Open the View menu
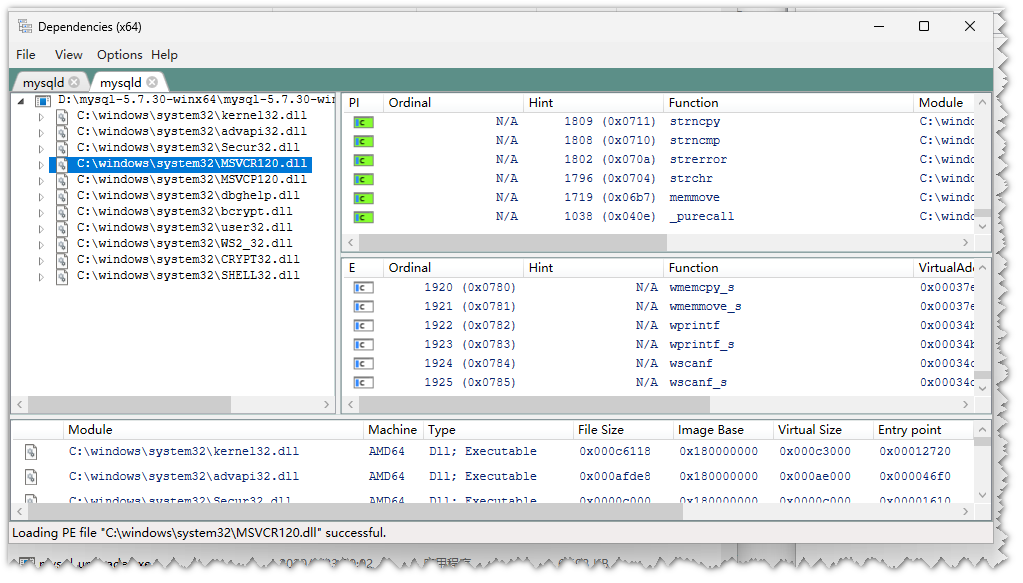Image resolution: width=1023 pixels, height=583 pixels. [69, 55]
